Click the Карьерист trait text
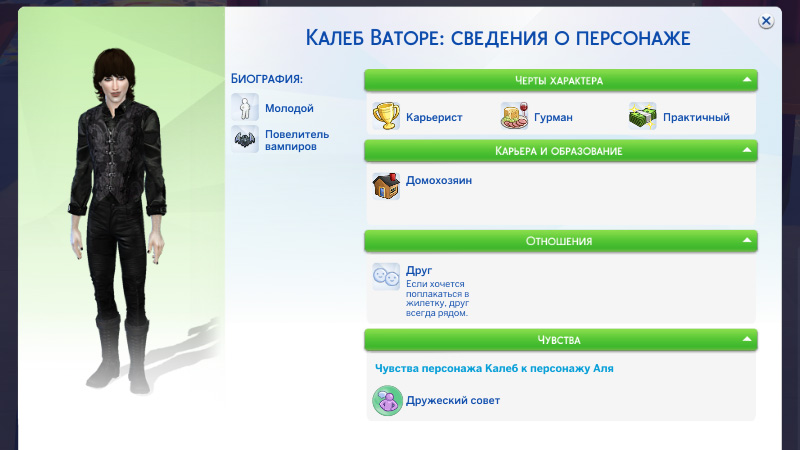This screenshot has height=450, width=800. [434, 117]
